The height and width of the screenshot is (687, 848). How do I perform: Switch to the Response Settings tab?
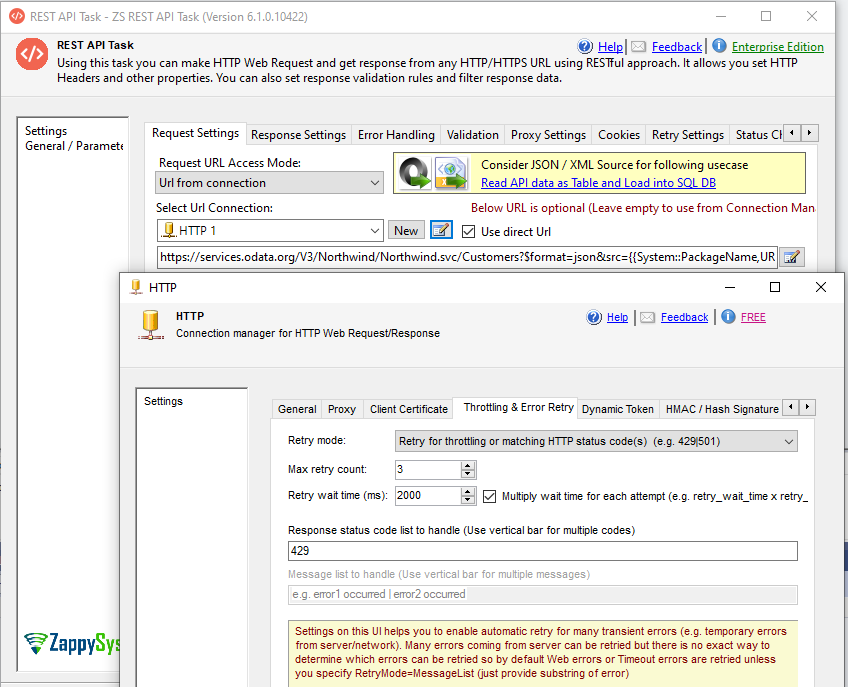click(x=298, y=134)
